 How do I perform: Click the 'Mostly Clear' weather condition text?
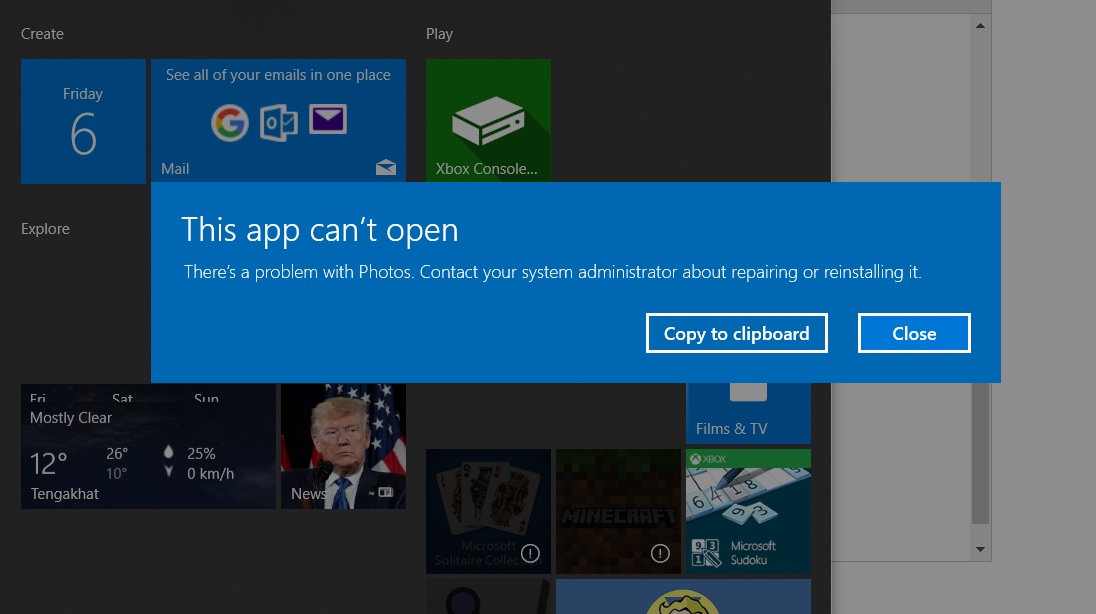coord(71,417)
